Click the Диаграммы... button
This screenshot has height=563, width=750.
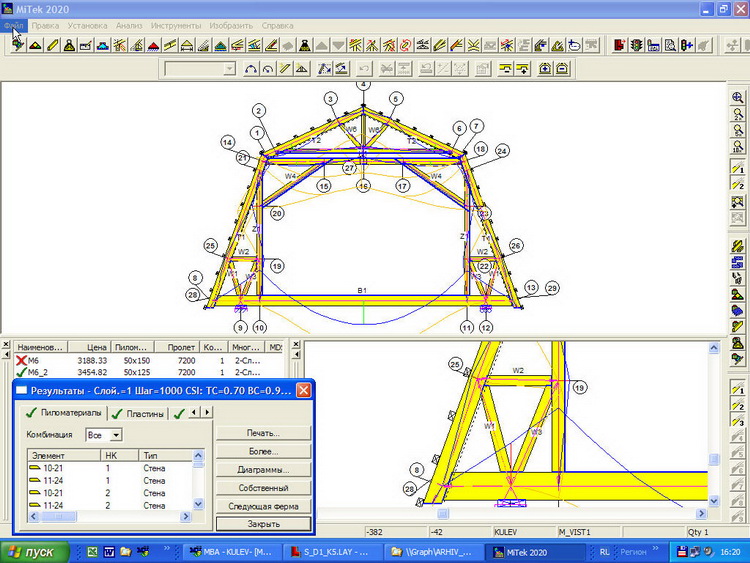pos(263,470)
